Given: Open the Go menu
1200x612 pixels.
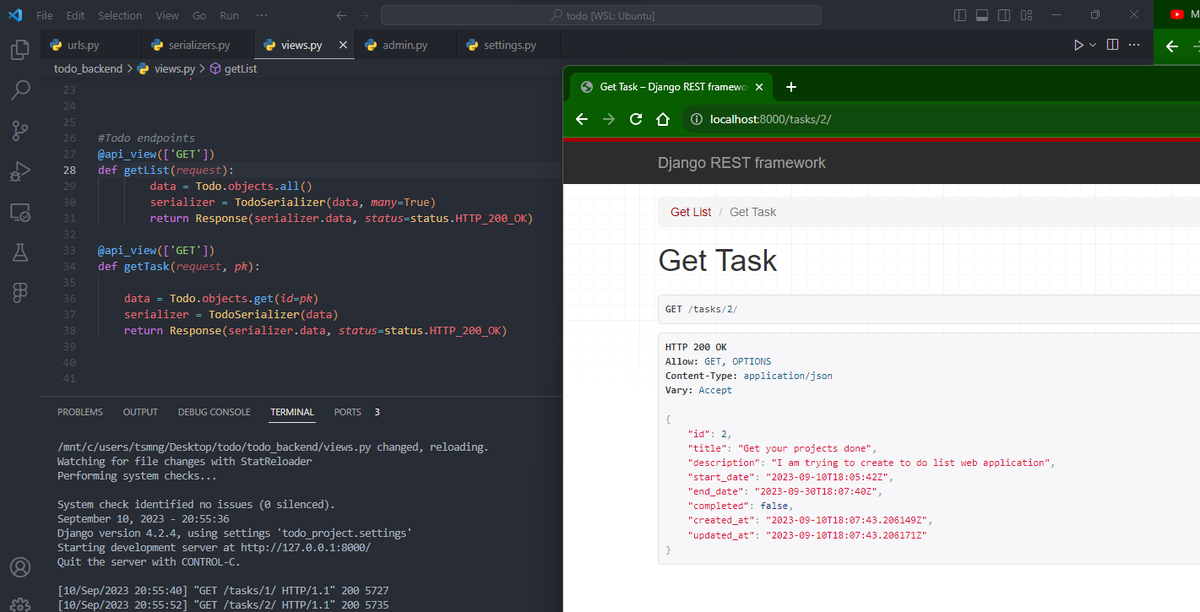Looking at the screenshot, I should [x=198, y=15].
